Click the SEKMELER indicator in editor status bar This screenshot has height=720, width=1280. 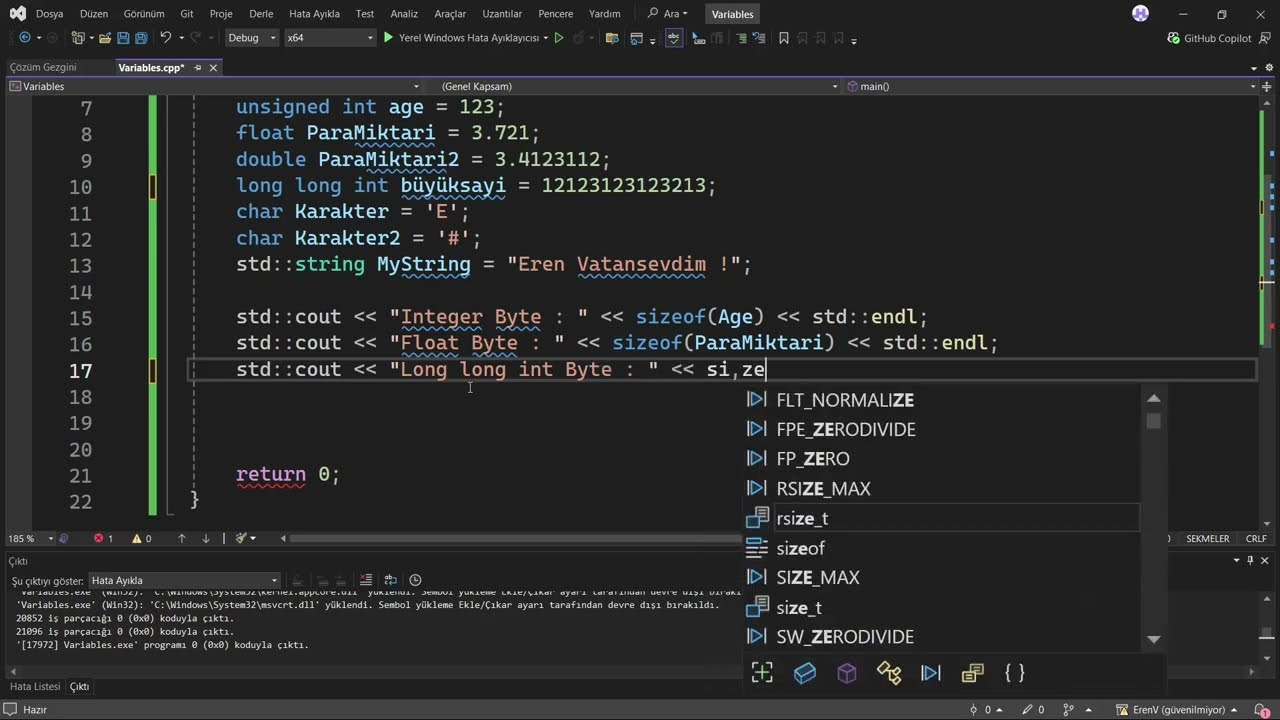point(1208,538)
